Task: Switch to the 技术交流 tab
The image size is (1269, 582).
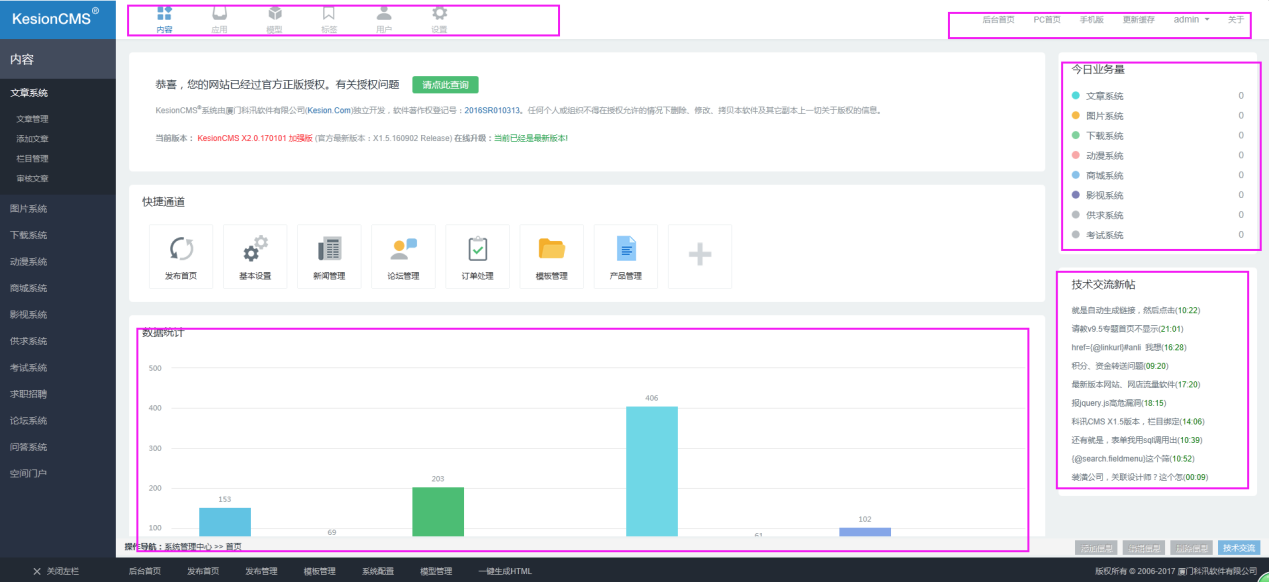Action: 1238,547
